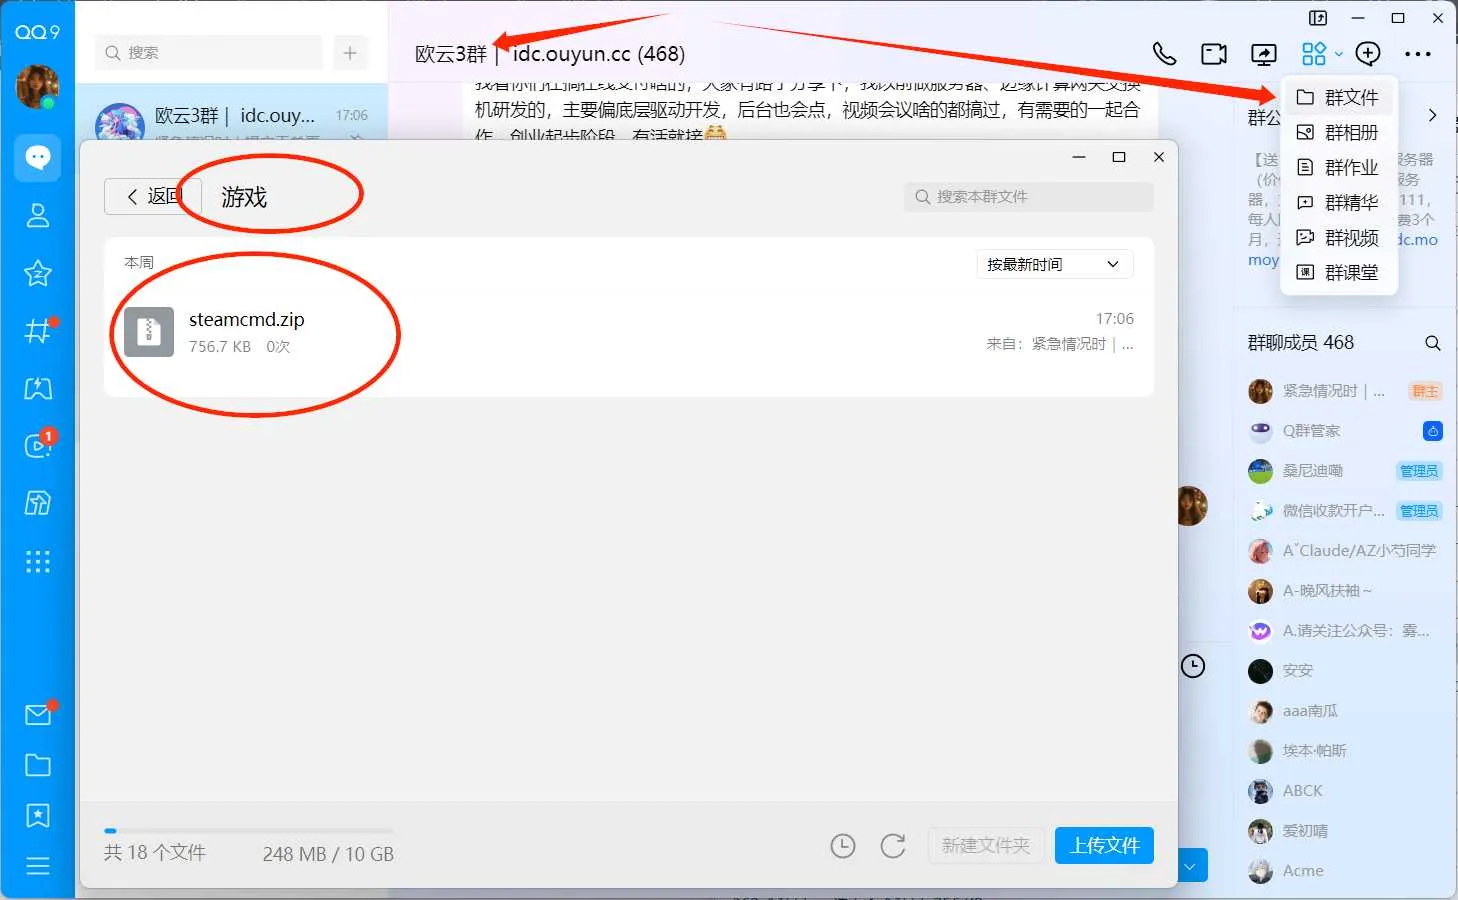Open the mail envelope icon in sidebar

click(x=38, y=714)
